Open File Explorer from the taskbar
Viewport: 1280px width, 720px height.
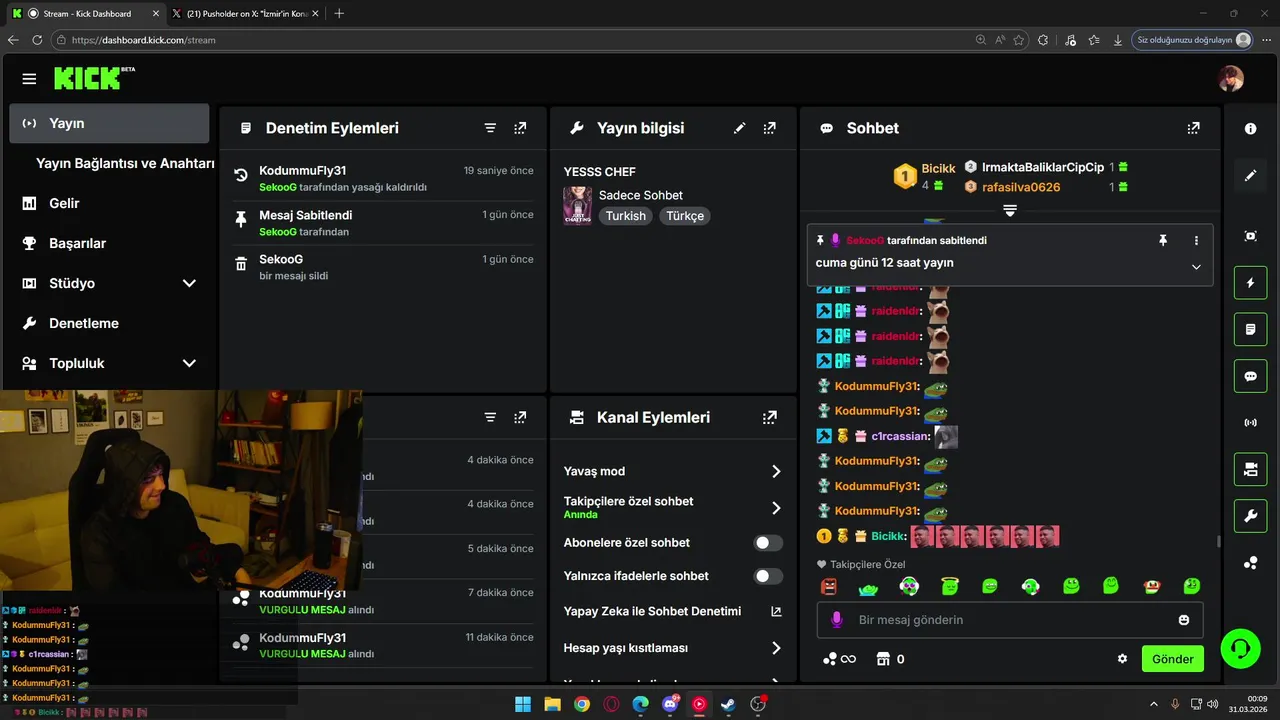(552, 704)
